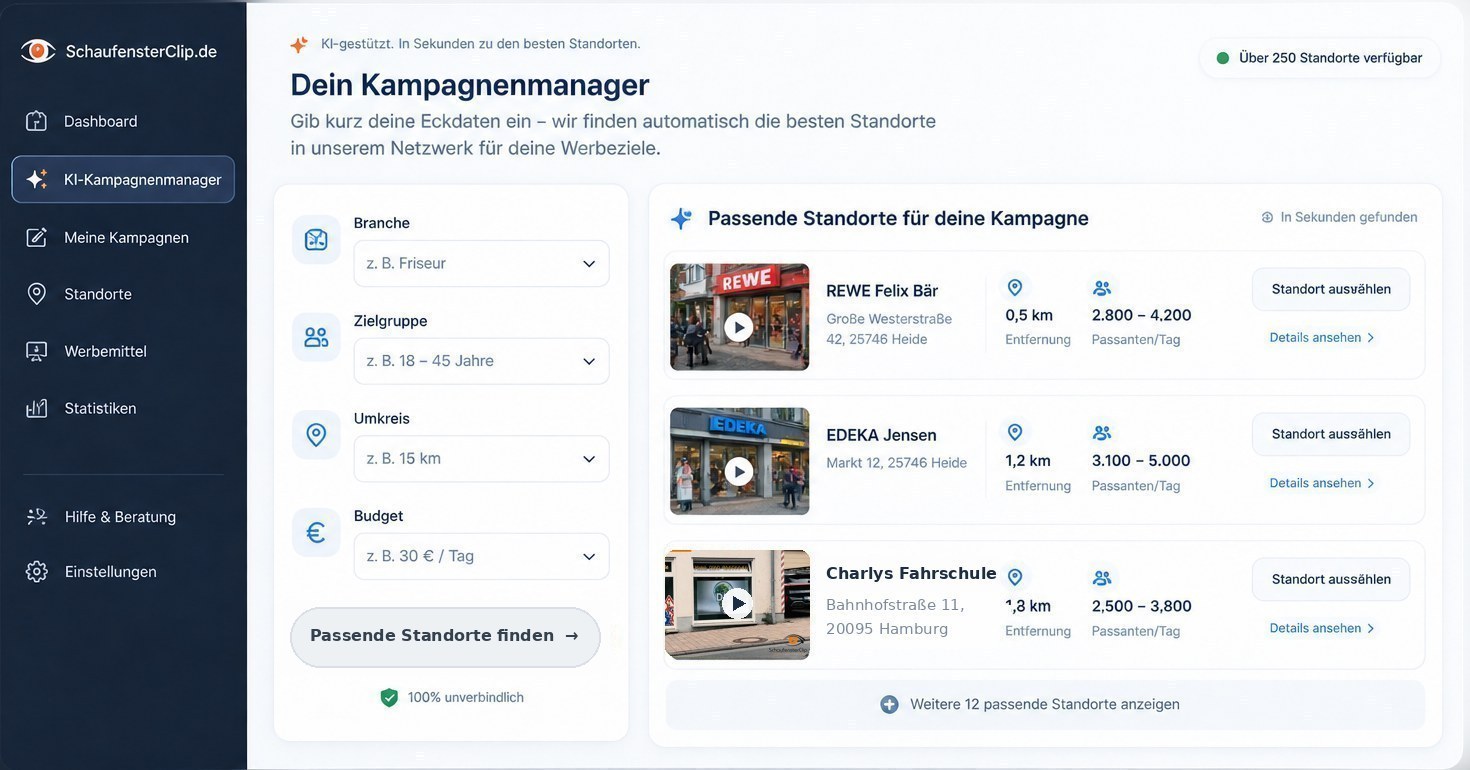1470x770 pixels.
Task: Click the EDEKA Jensen title
Action: tap(881, 435)
